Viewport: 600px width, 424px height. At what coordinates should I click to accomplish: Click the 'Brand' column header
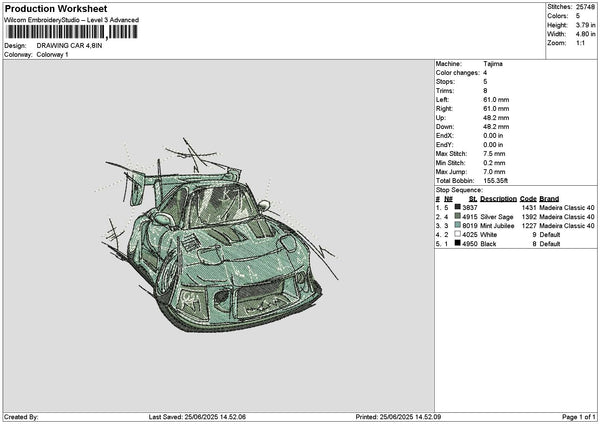[549, 199]
